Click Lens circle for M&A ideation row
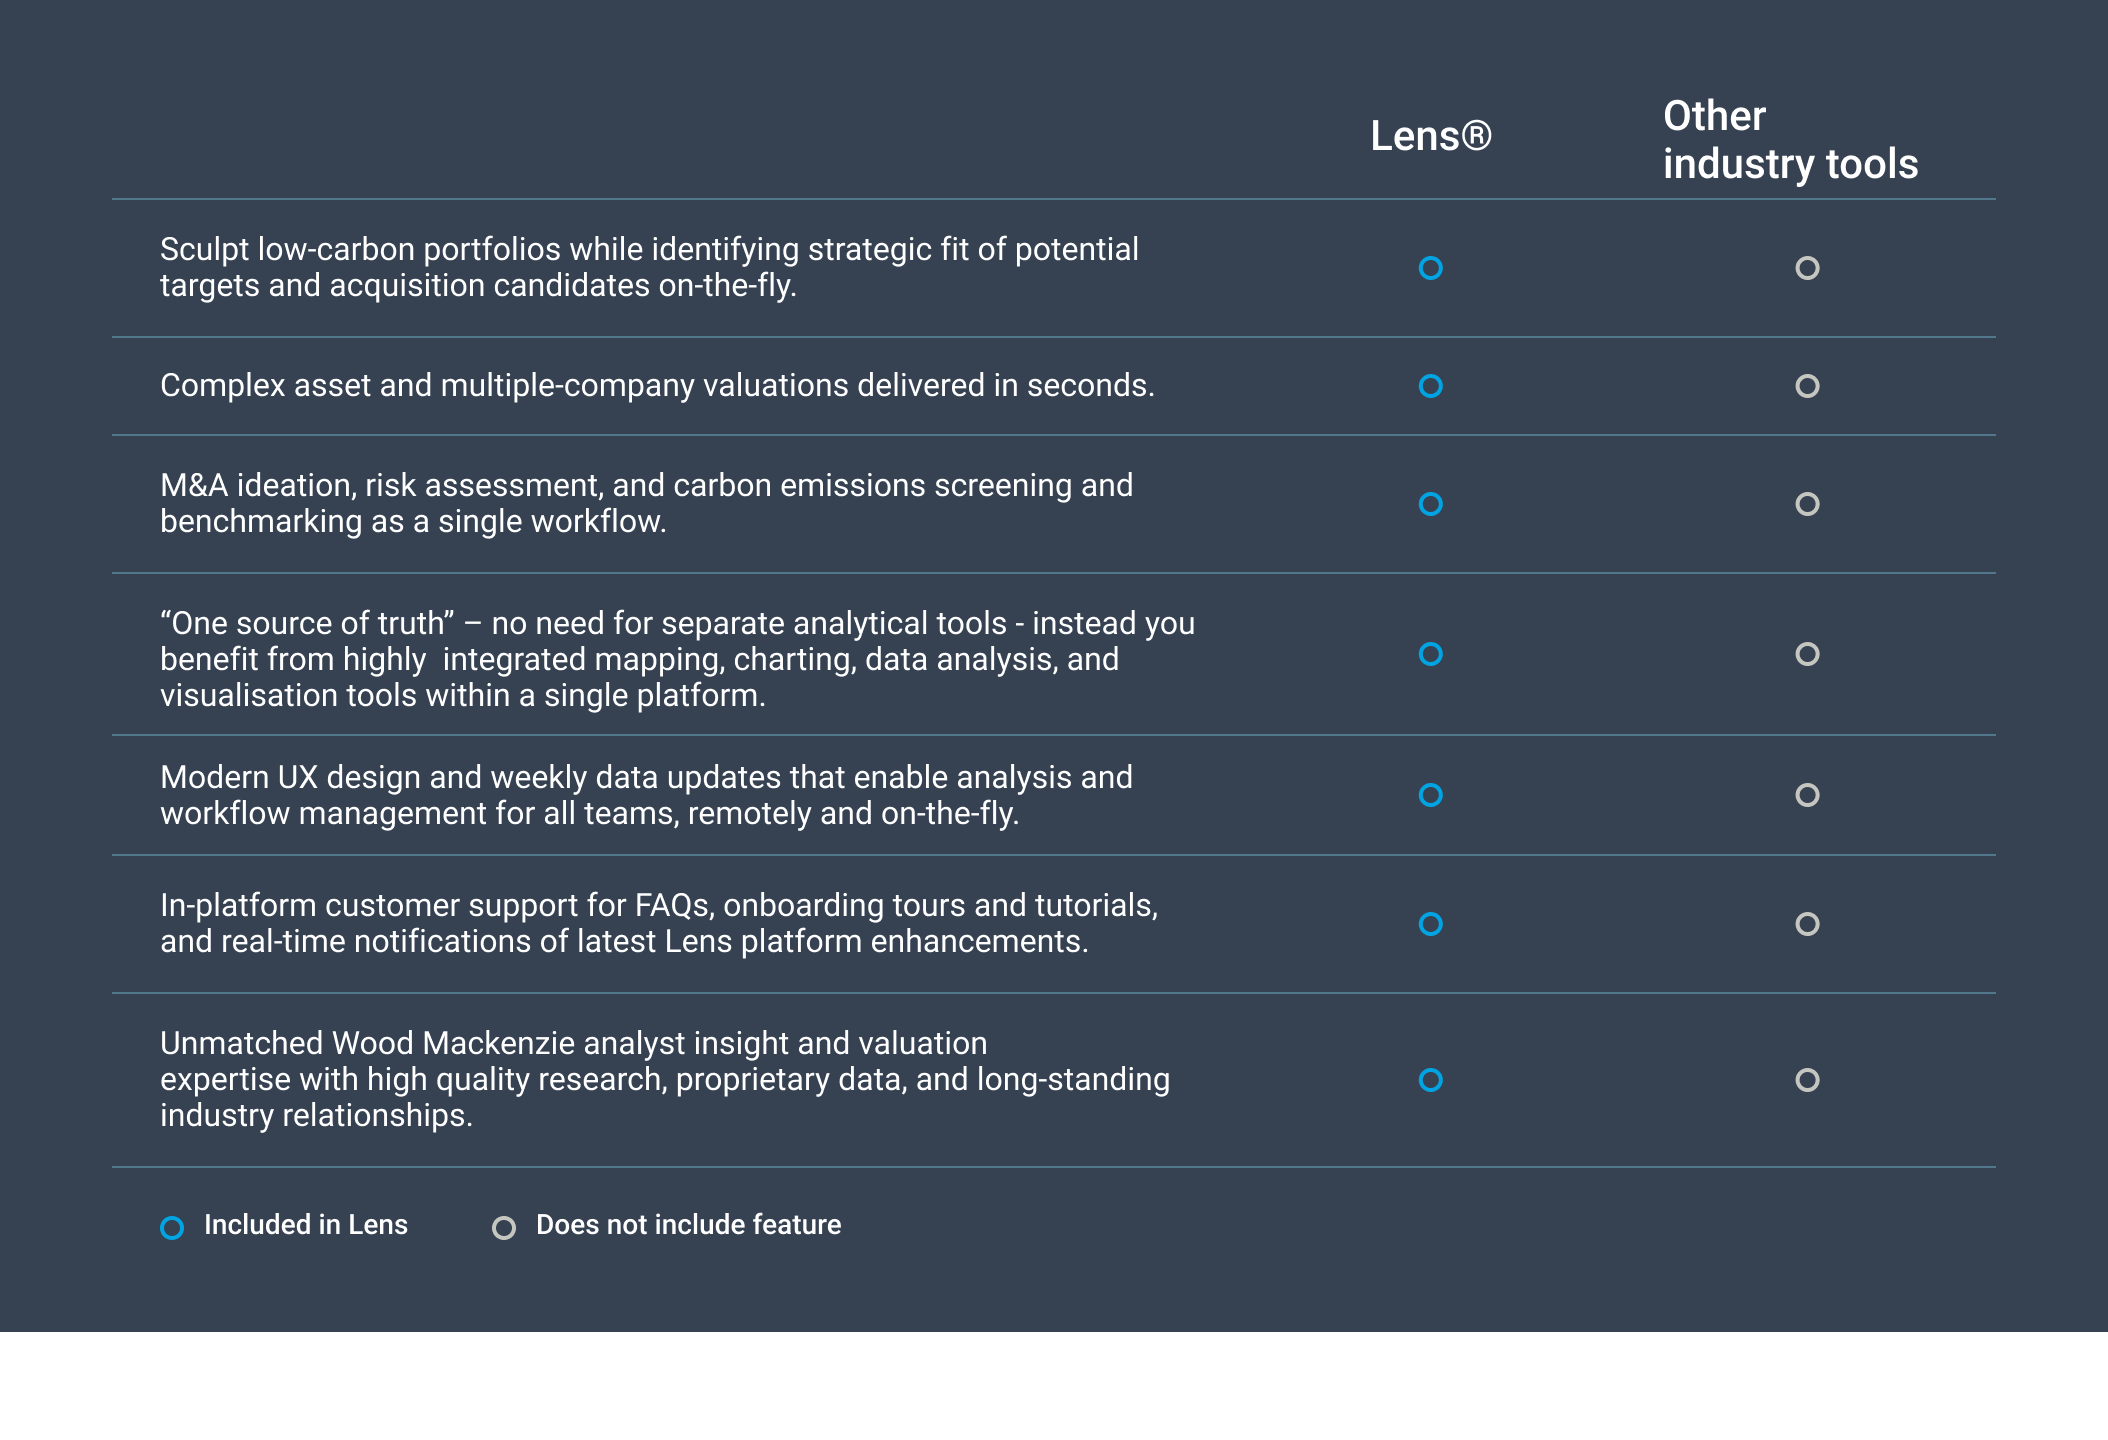Viewport: 2108px width, 1440px height. click(x=1431, y=504)
